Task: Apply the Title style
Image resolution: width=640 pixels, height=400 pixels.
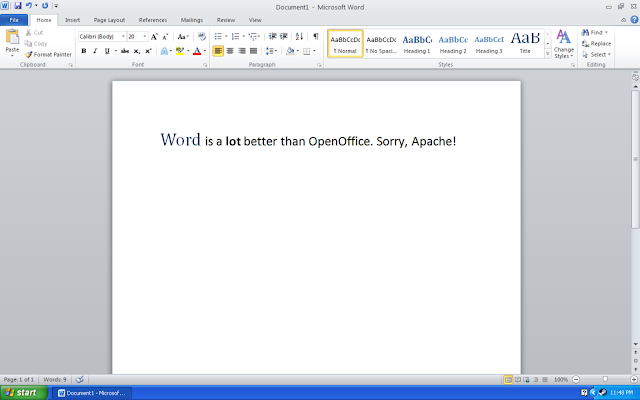Action: pyautogui.click(x=525, y=43)
